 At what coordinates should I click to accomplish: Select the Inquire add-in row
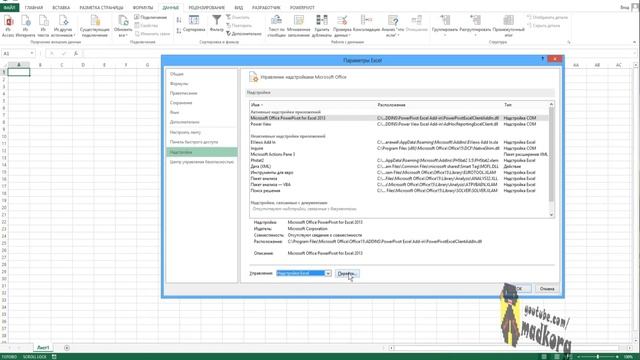pyautogui.click(x=399, y=148)
